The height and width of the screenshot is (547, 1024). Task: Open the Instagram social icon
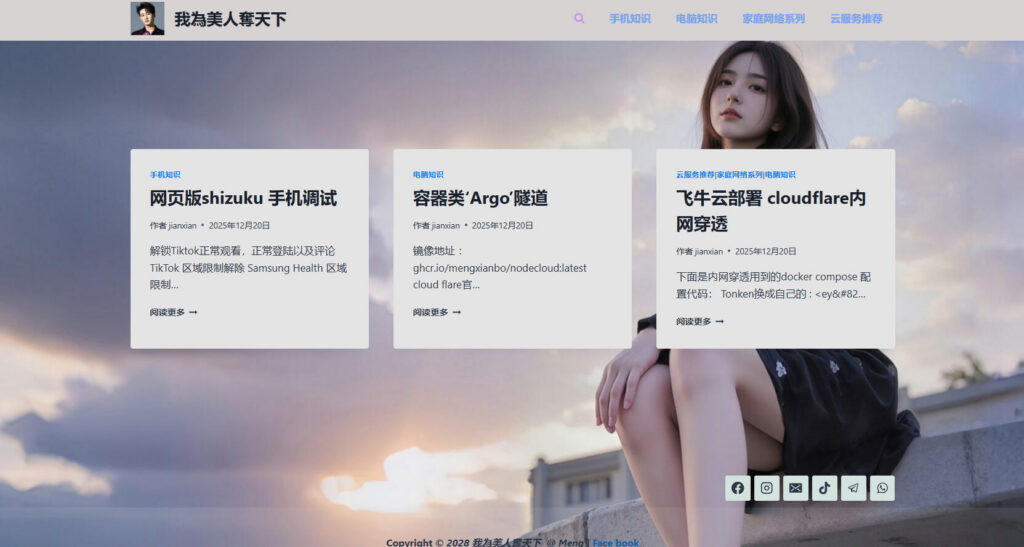coord(767,488)
